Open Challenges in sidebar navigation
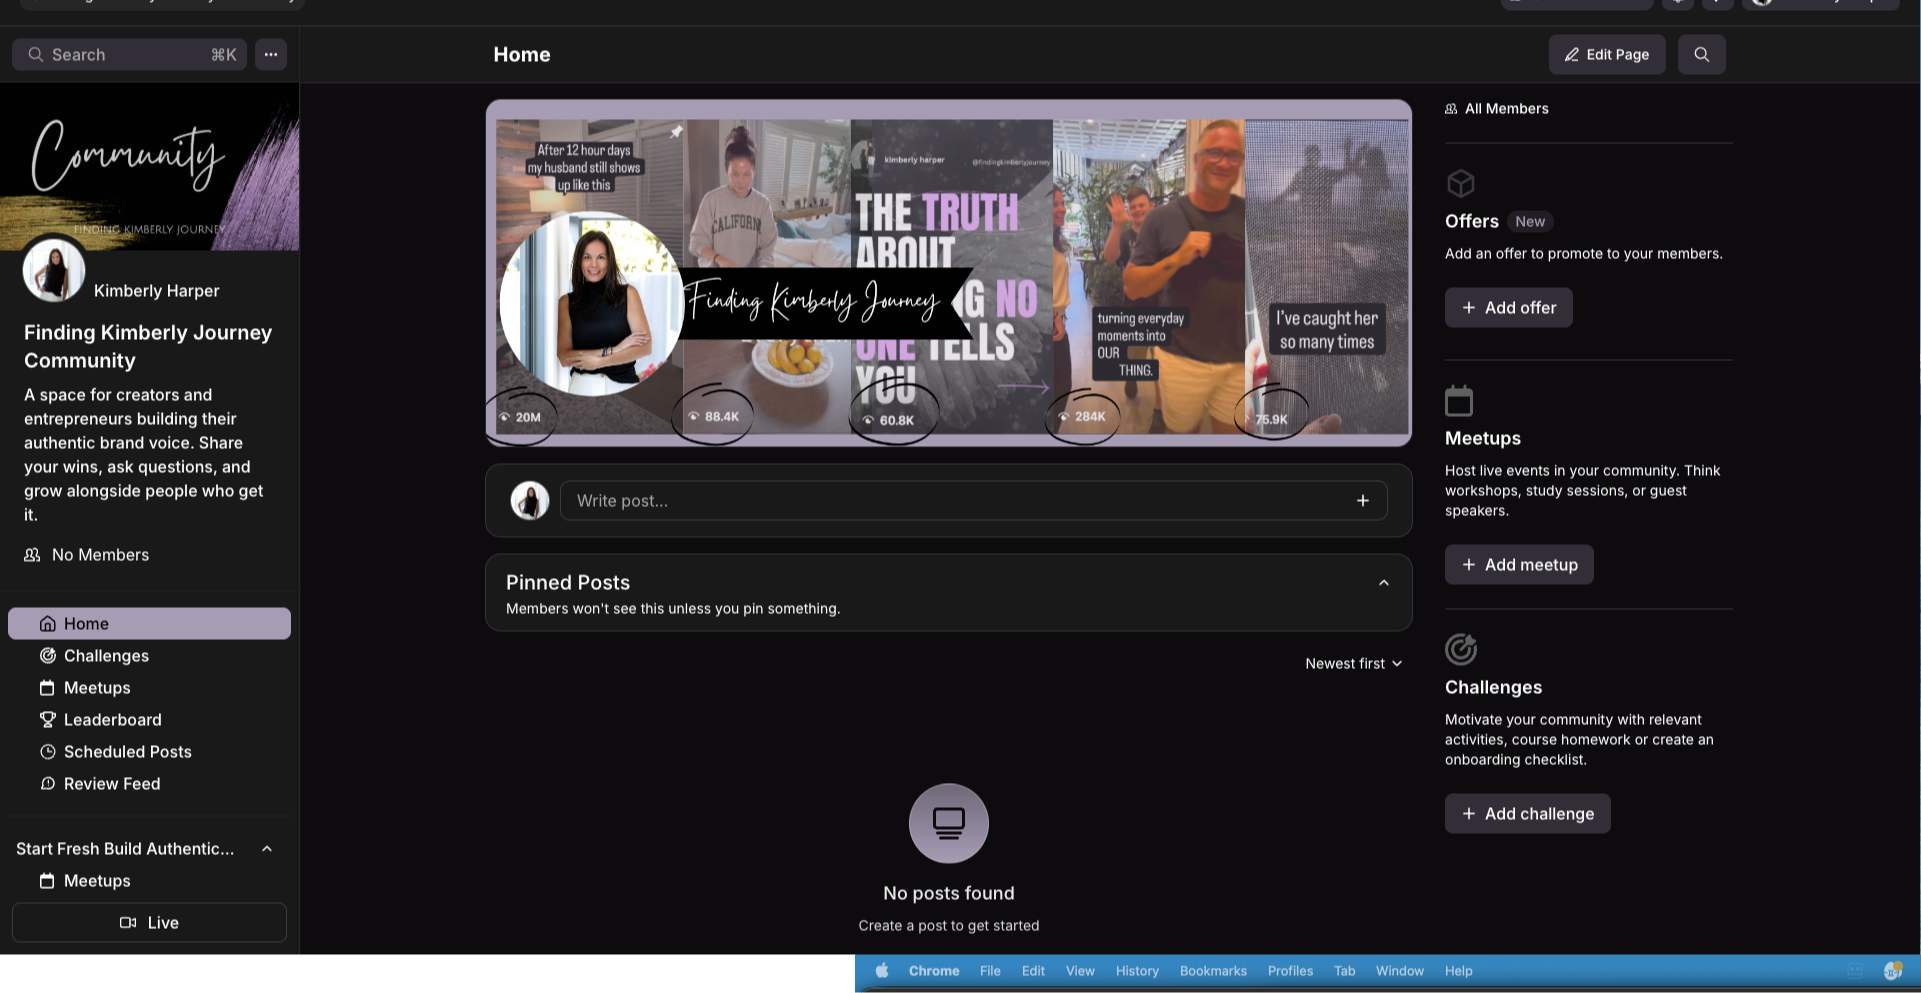Image resolution: width=1921 pixels, height=993 pixels. (149, 656)
